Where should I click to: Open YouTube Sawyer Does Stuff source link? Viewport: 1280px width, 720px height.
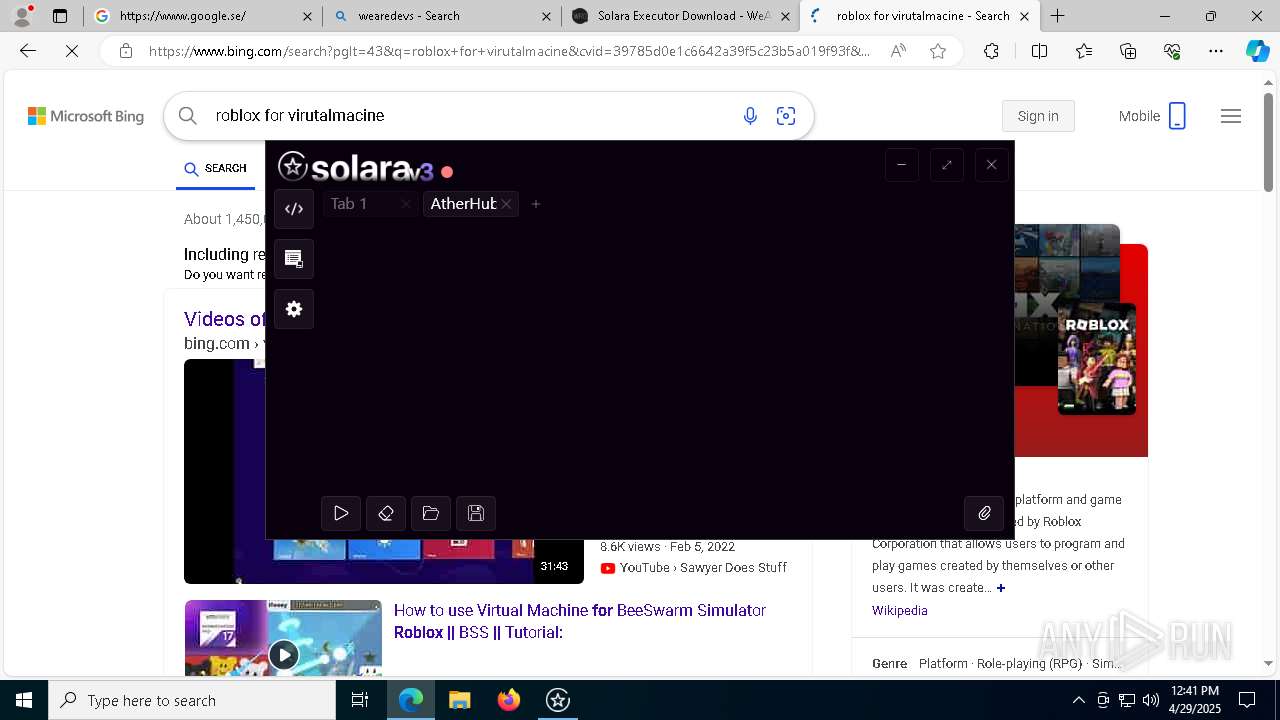click(x=693, y=568)
